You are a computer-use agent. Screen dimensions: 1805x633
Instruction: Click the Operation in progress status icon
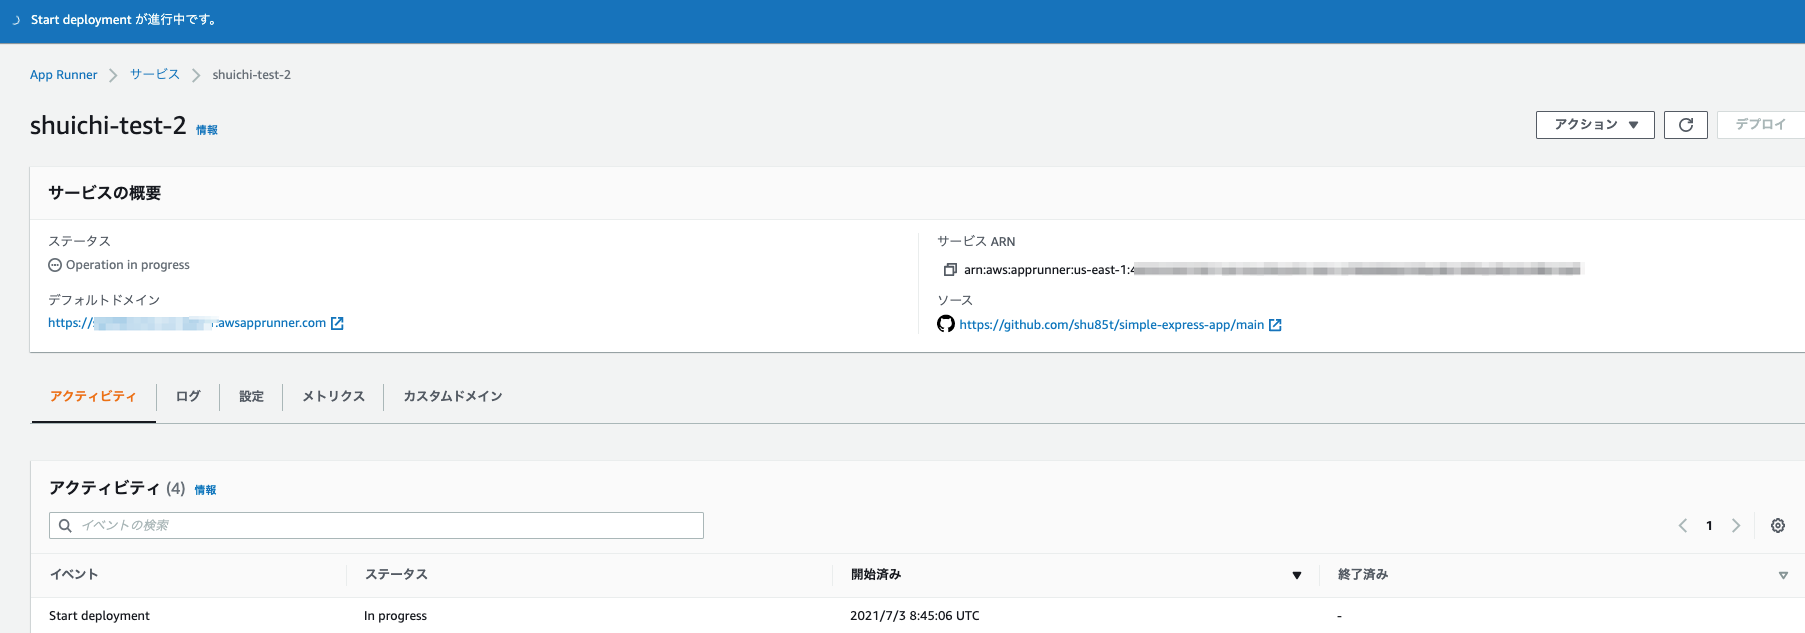[x=55, y=265]
